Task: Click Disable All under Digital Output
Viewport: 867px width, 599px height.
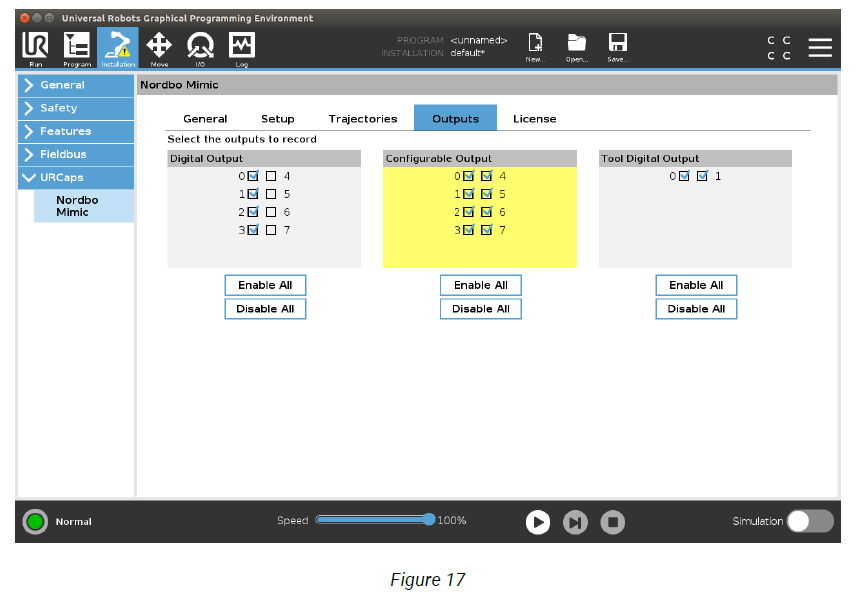Action: (x=265, y=309)
